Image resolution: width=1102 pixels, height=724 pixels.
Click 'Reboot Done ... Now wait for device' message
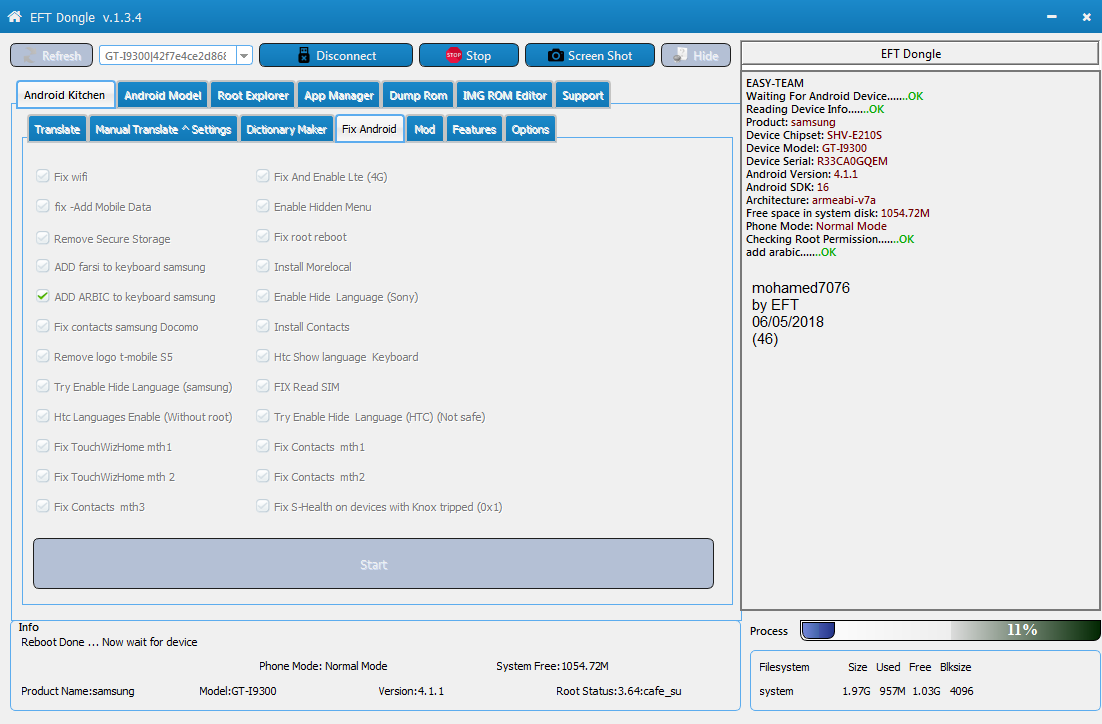[109, 642]
